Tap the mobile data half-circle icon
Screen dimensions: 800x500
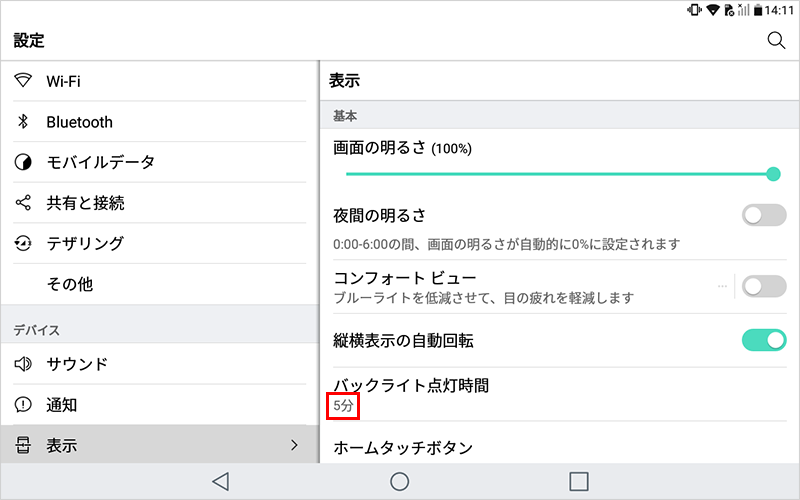coord(23,162)
